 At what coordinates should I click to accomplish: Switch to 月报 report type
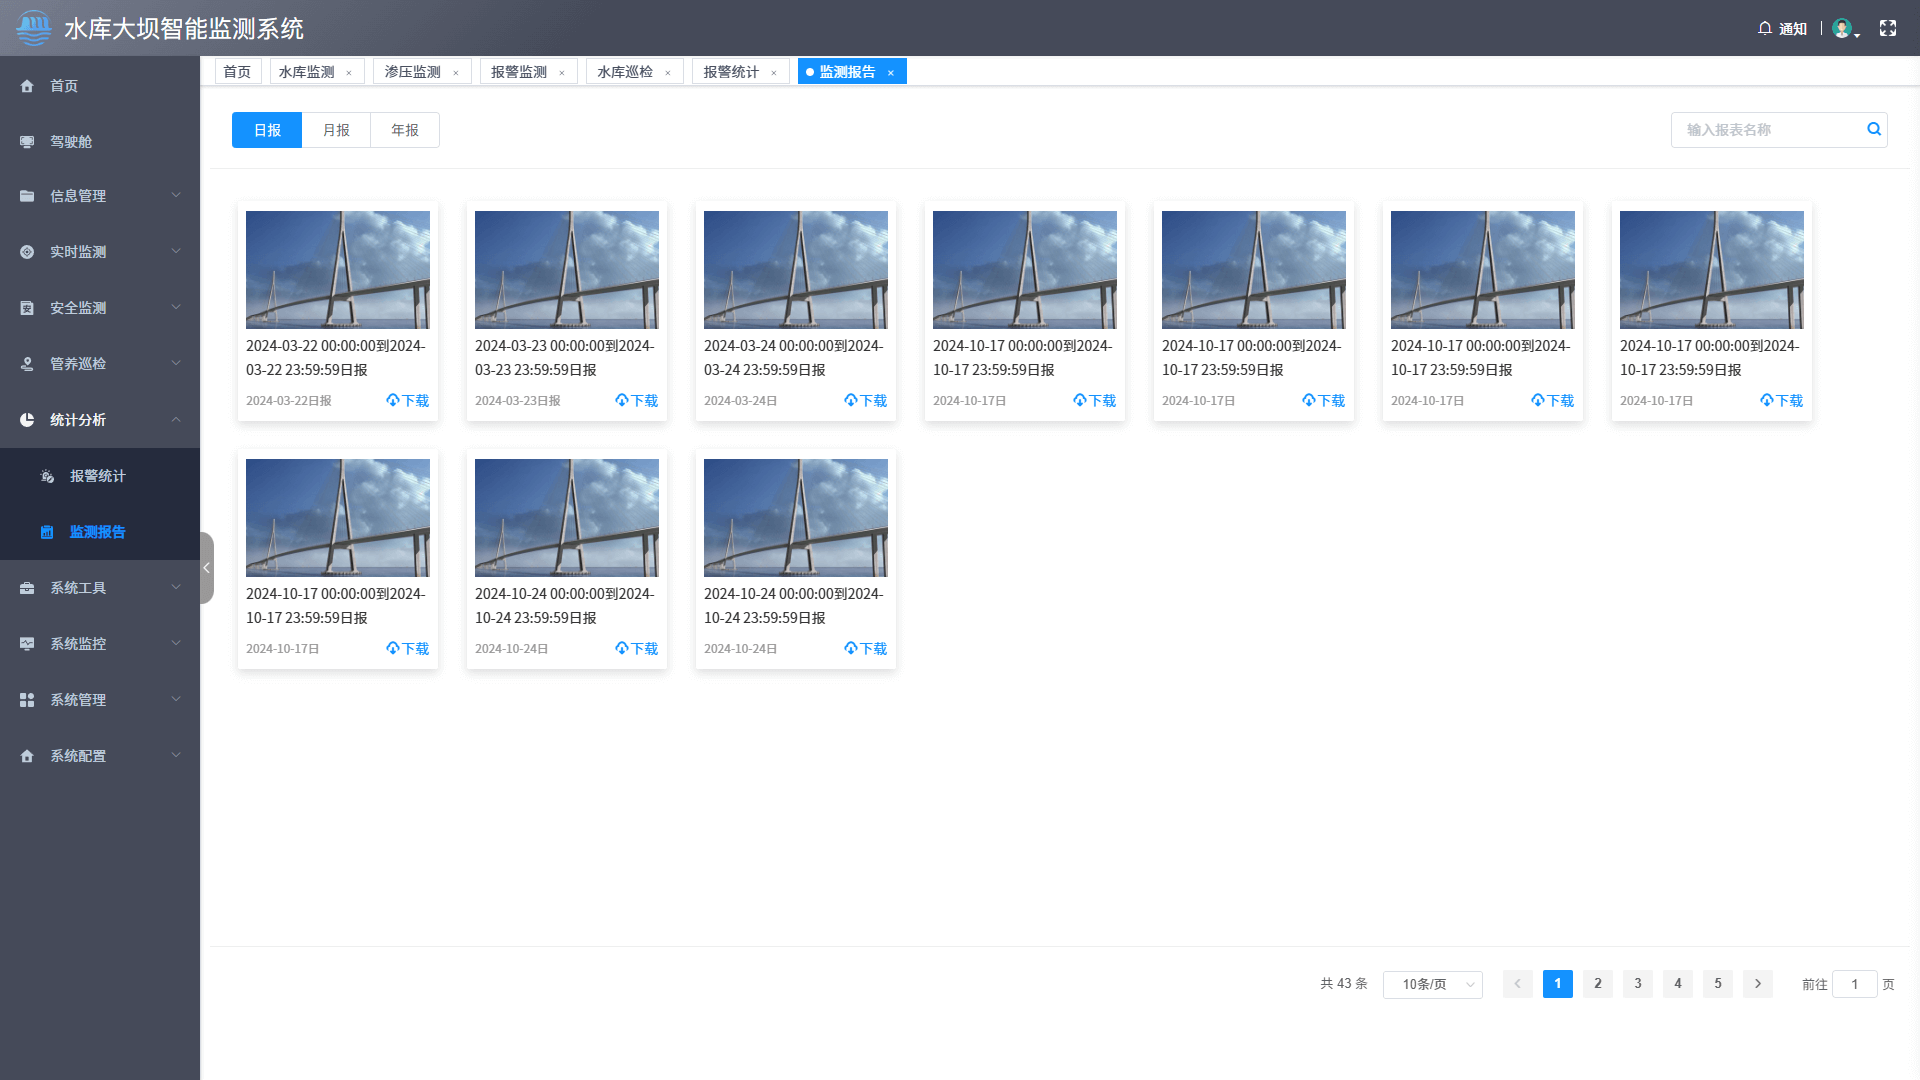(x=336, y=130)
